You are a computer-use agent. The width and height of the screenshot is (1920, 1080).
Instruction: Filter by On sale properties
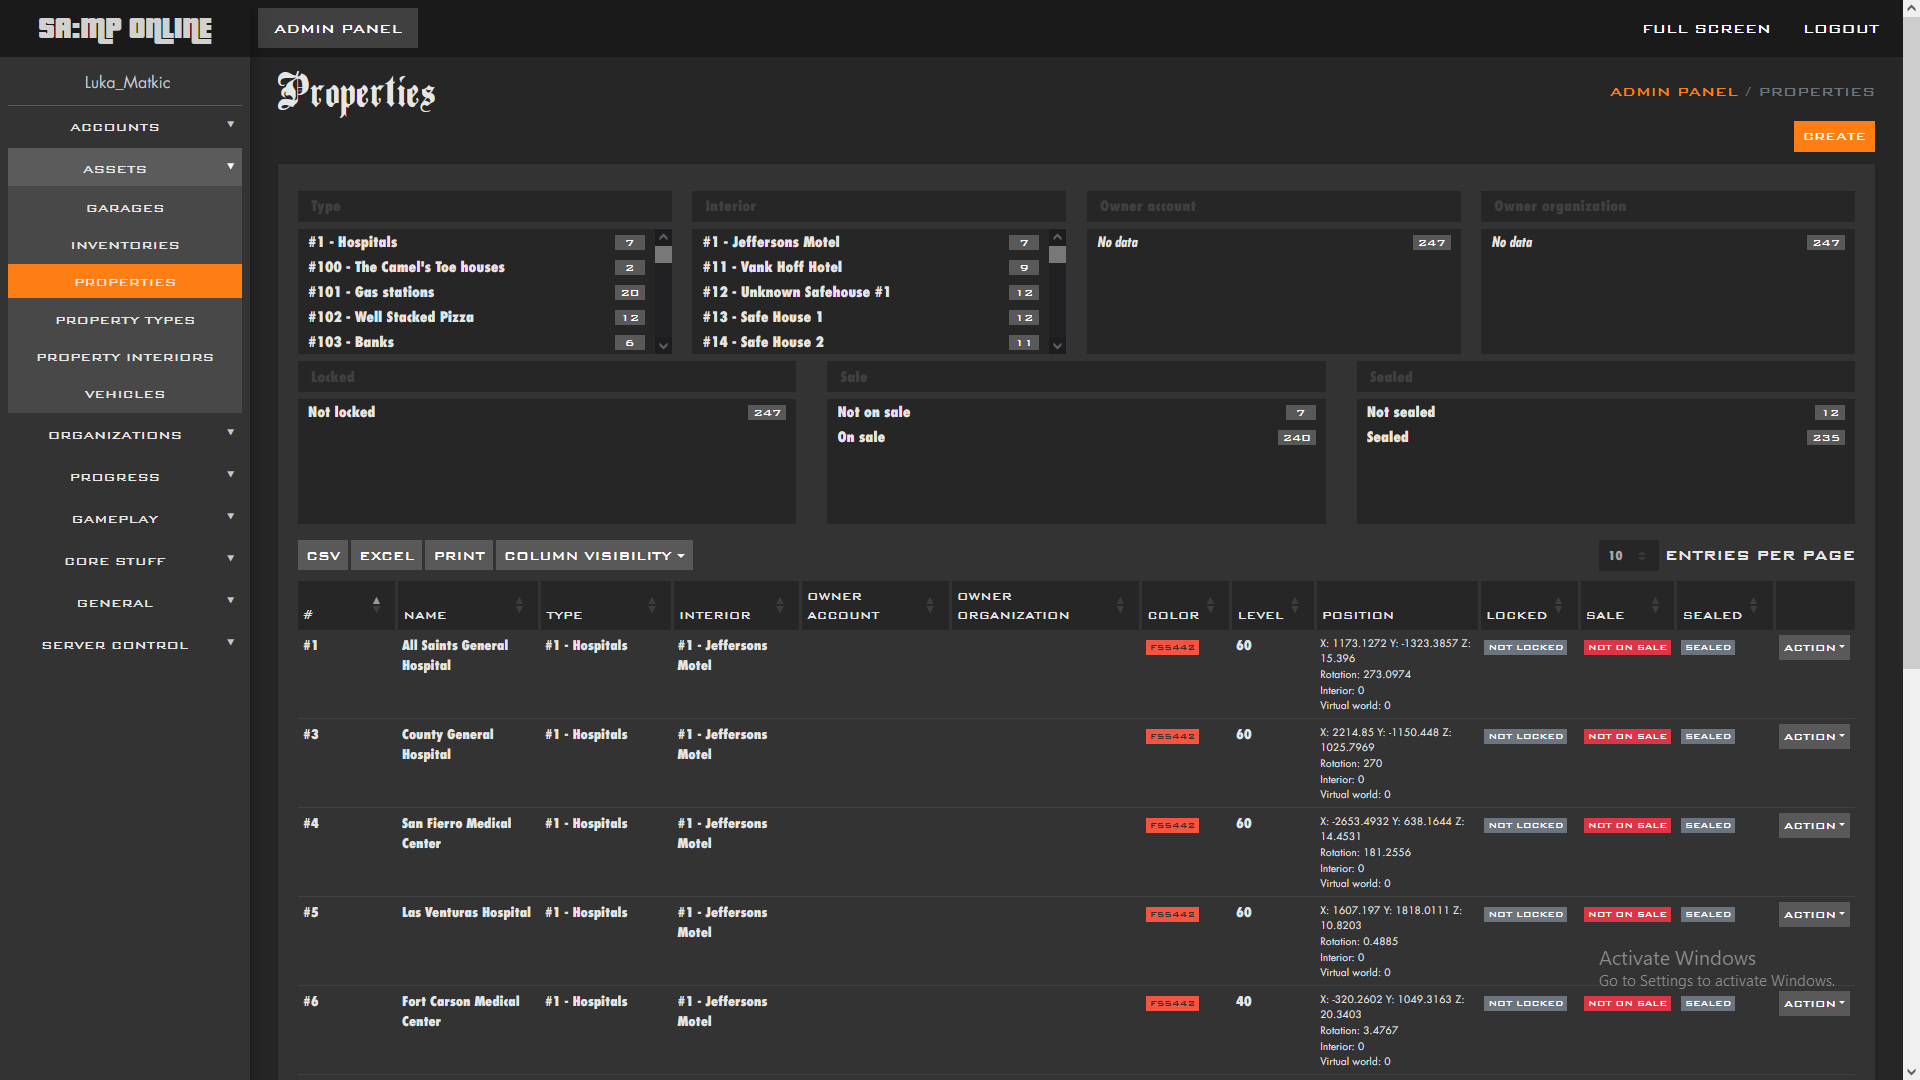(x=861, y=437)
